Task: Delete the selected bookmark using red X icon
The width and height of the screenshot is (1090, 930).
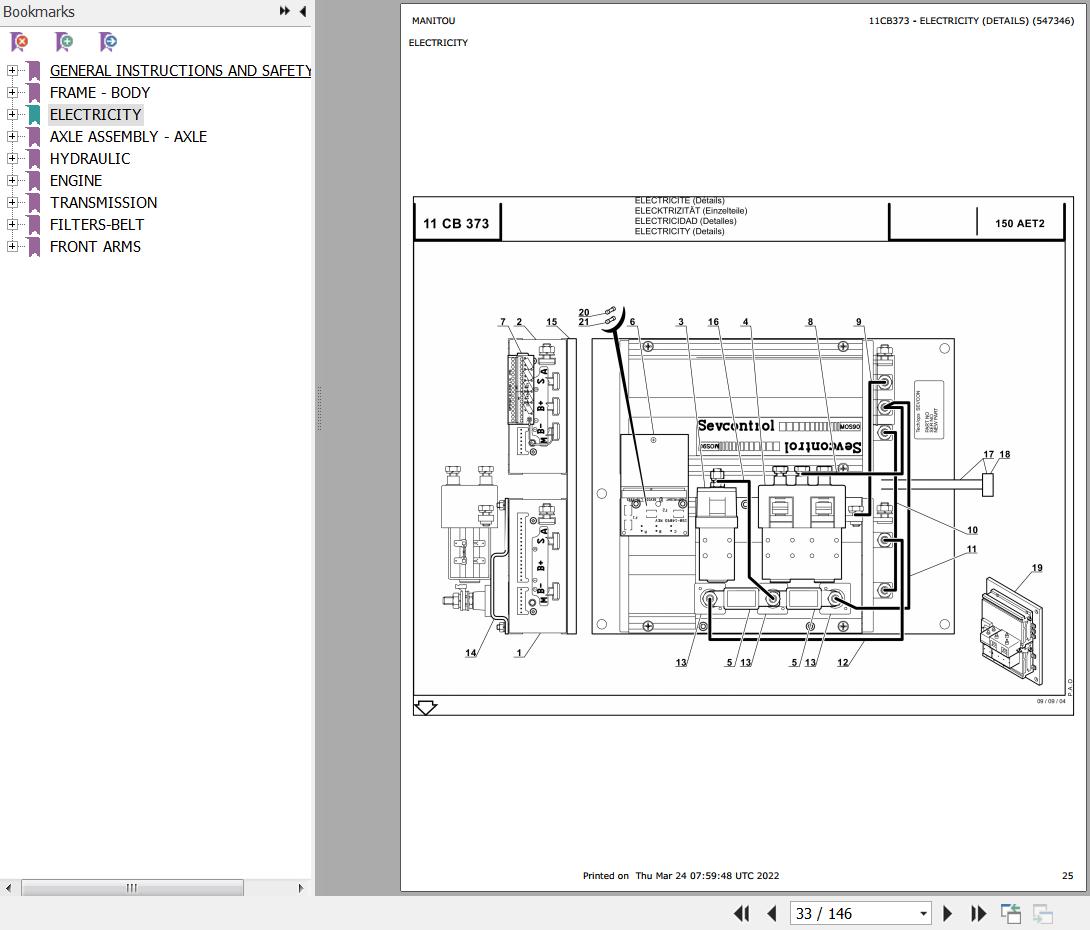Action: (x=20, y=42)
